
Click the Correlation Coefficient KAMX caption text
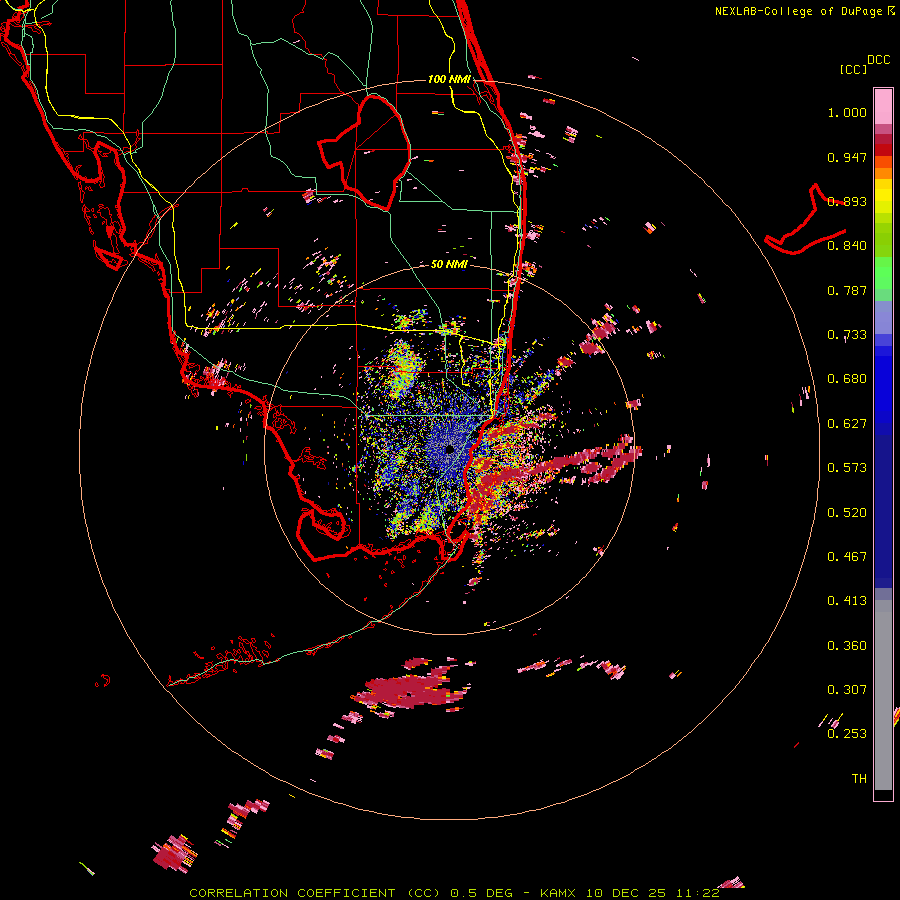(454, 893)
